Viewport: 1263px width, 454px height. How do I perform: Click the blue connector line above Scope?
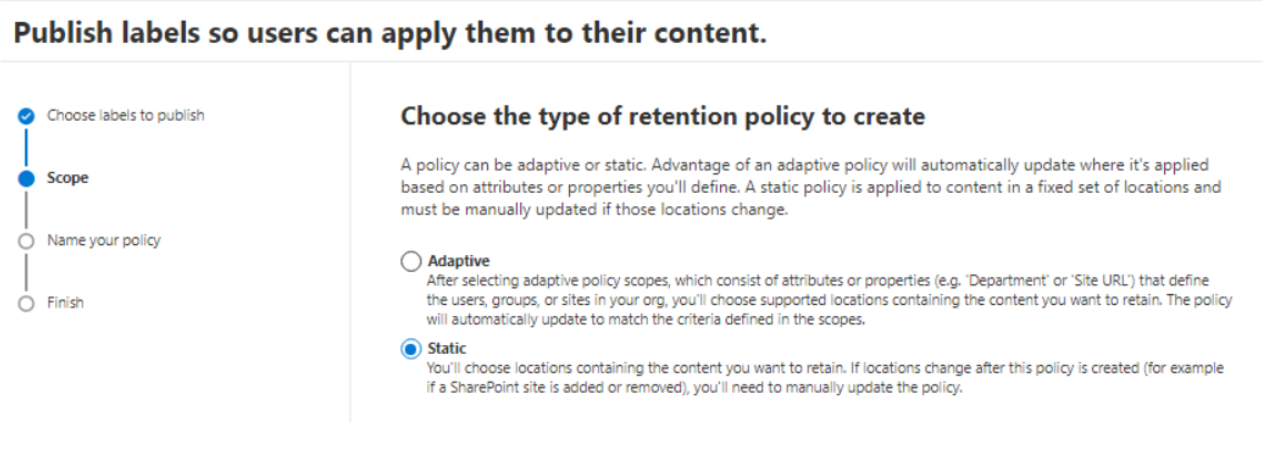click(27, 147)
